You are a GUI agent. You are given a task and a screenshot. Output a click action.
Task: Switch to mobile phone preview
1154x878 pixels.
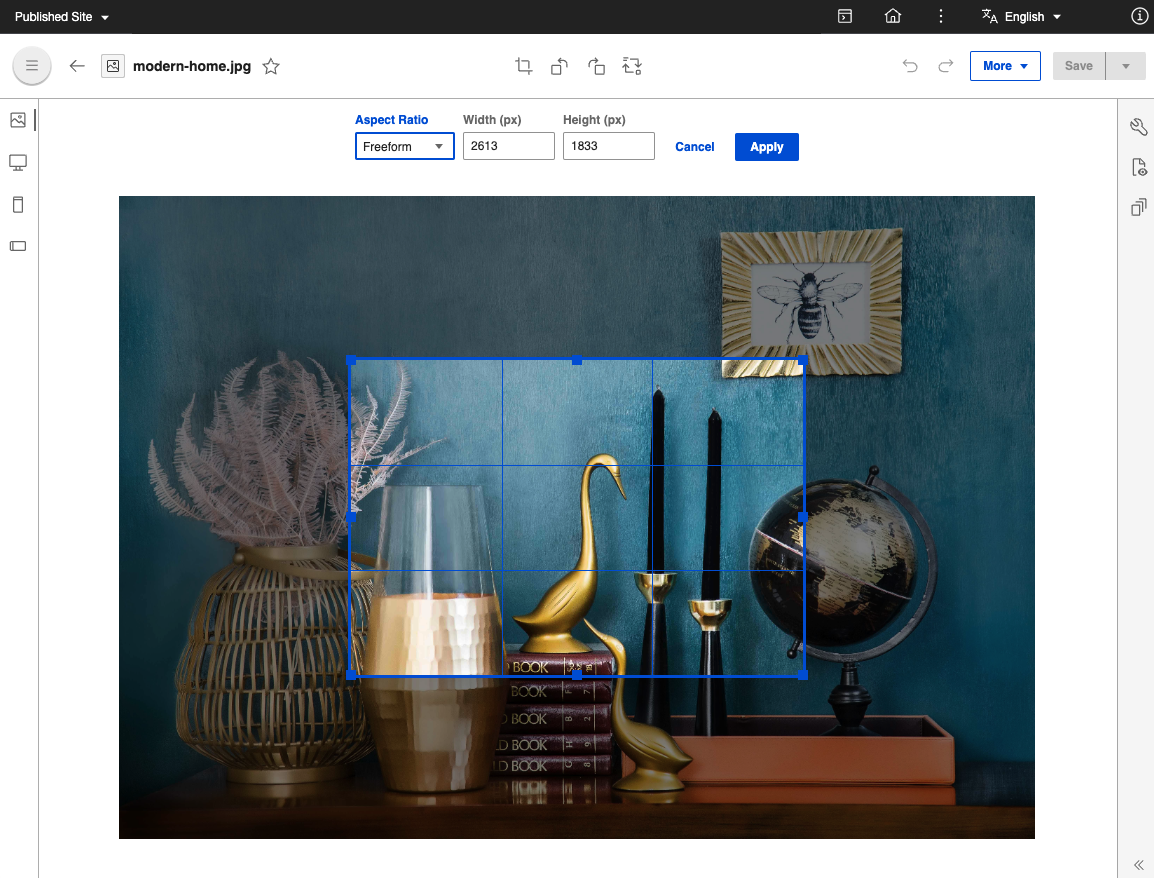17,204
